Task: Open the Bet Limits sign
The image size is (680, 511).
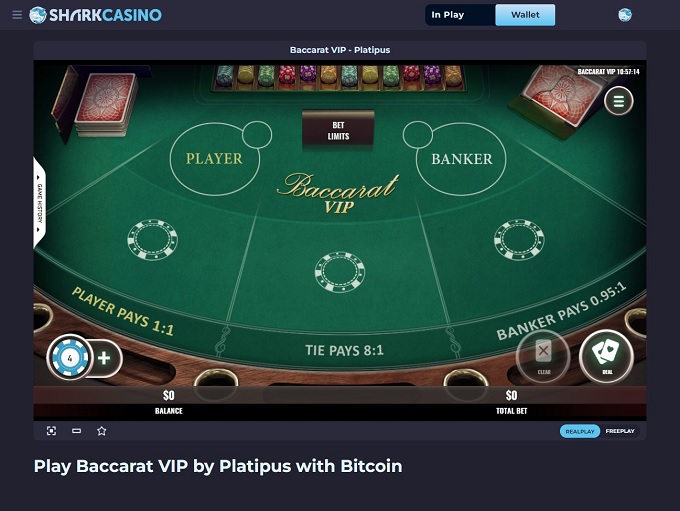Action: pyautogui.click(x=338, y=130)
